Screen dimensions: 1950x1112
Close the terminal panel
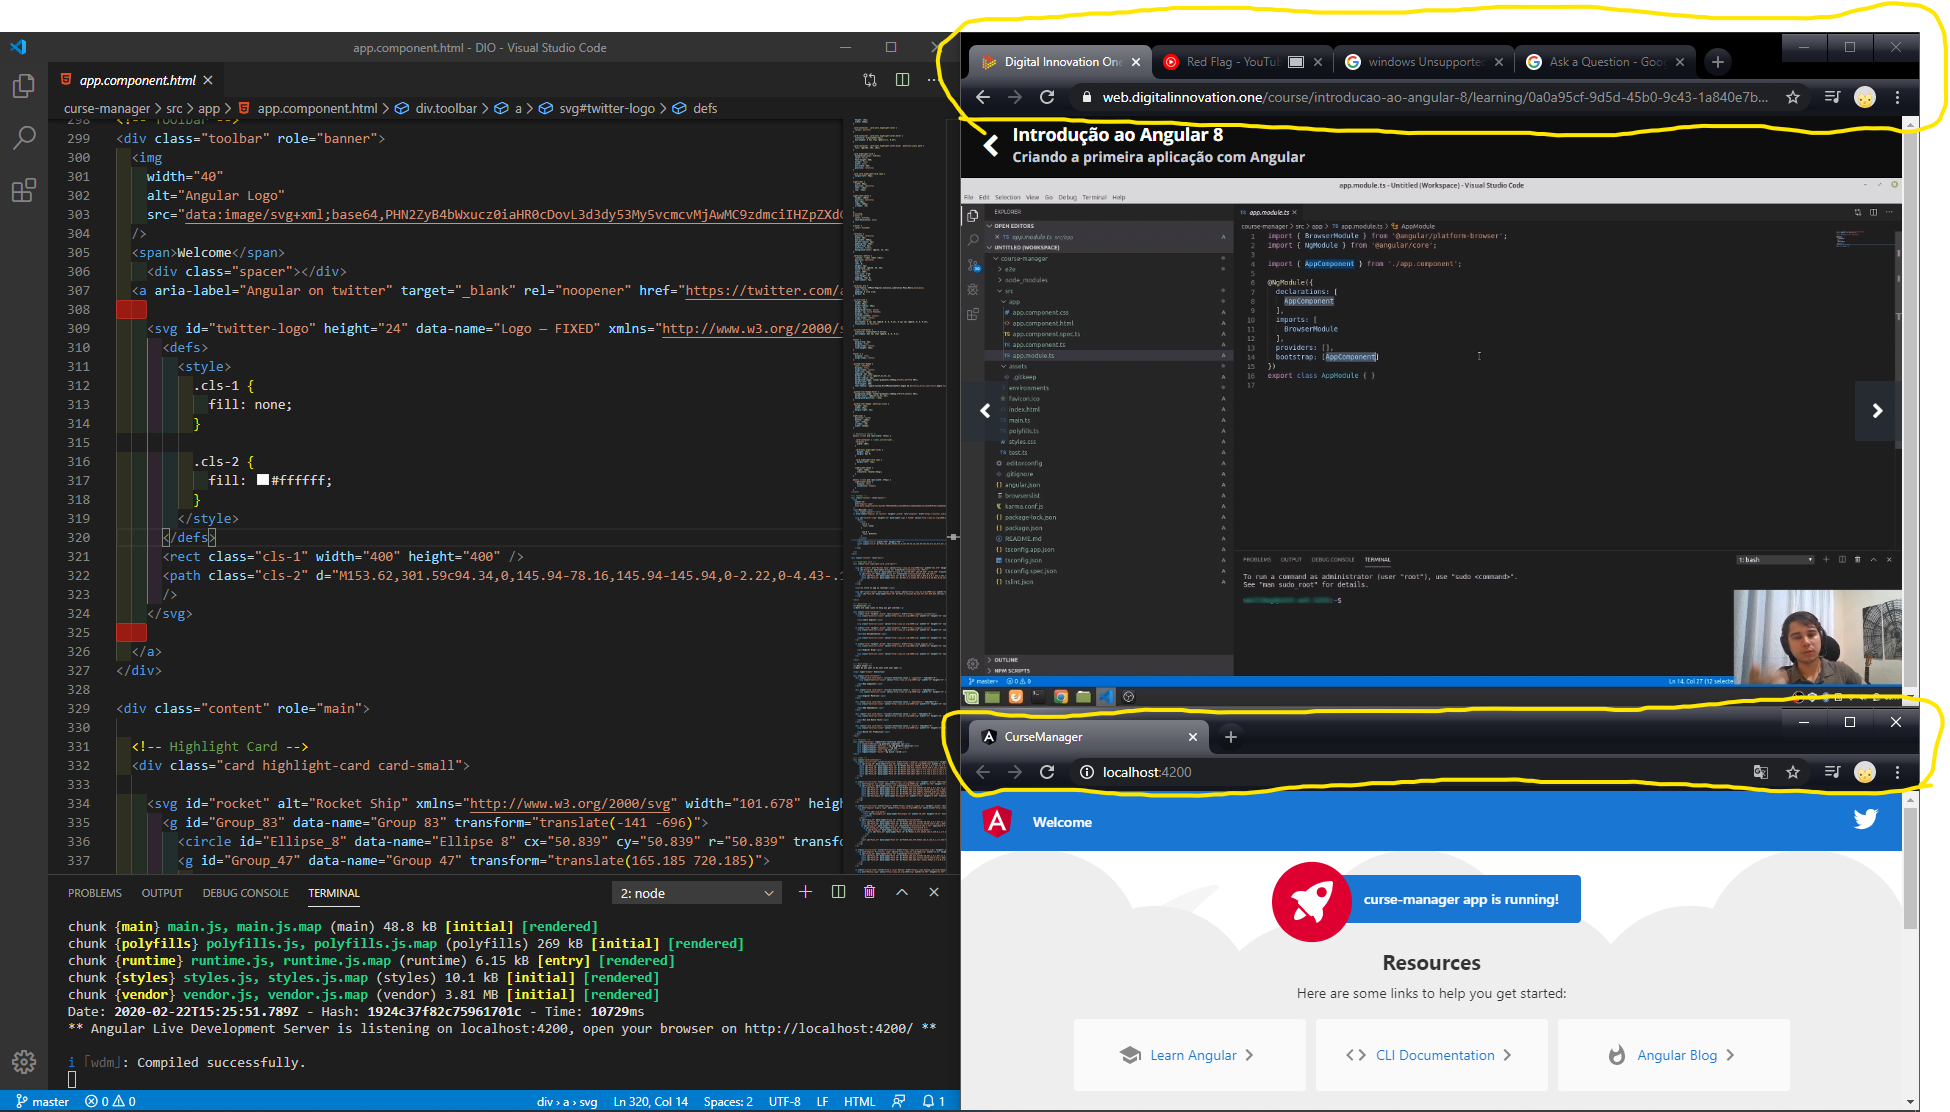point(934,892)
